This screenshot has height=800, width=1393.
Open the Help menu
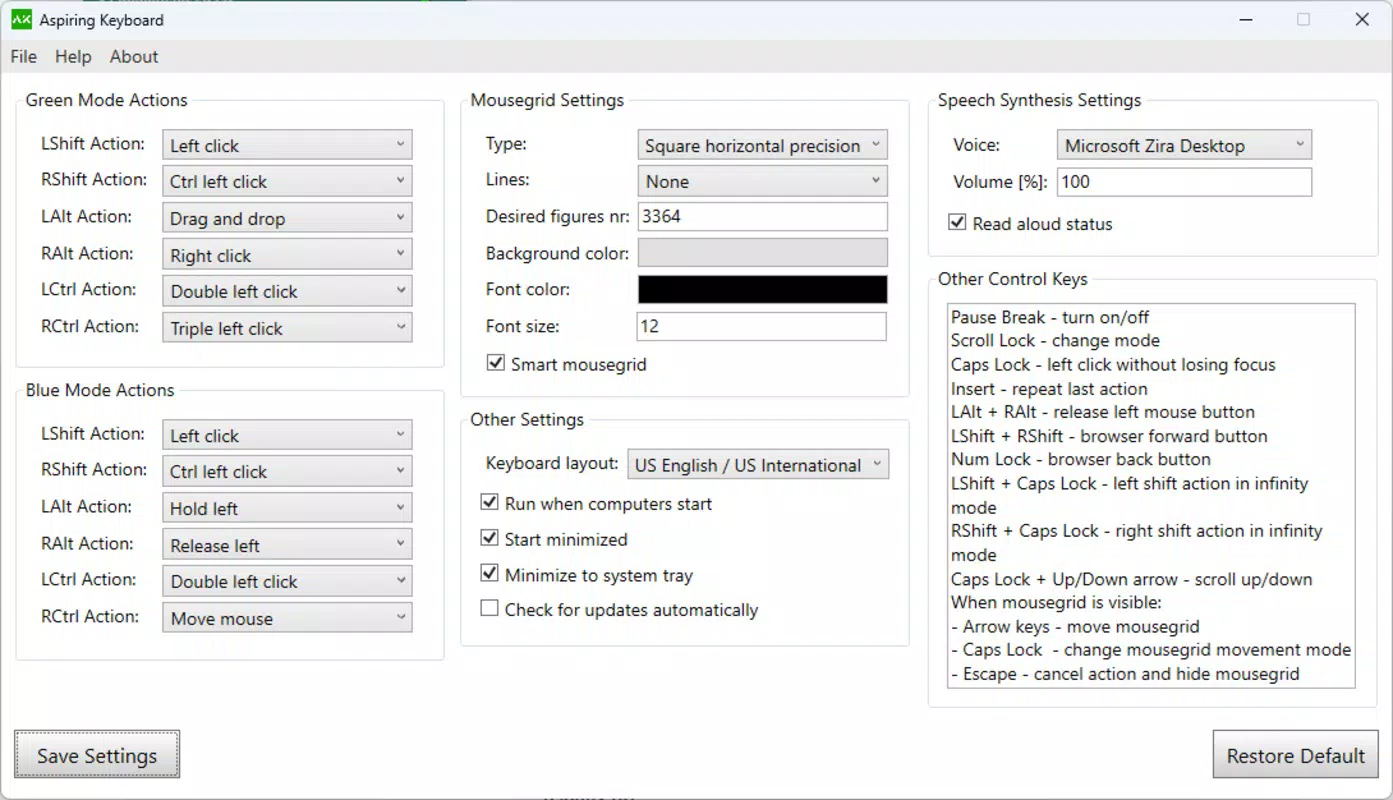(73, 57)
